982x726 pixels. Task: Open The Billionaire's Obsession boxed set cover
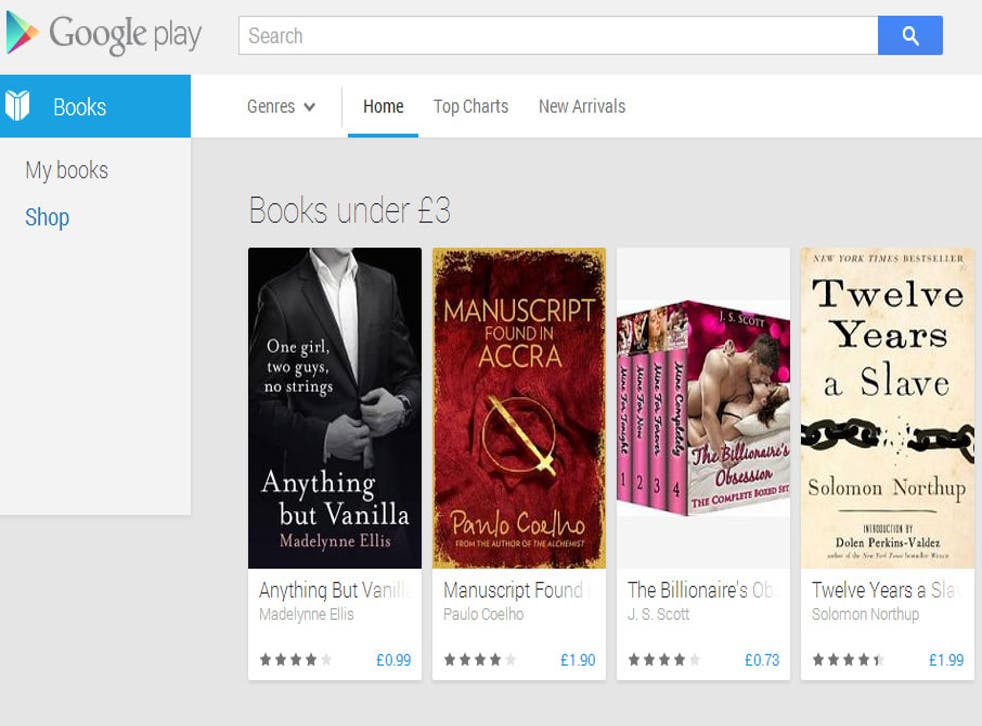pyautogui.click(x=703, y=408)
